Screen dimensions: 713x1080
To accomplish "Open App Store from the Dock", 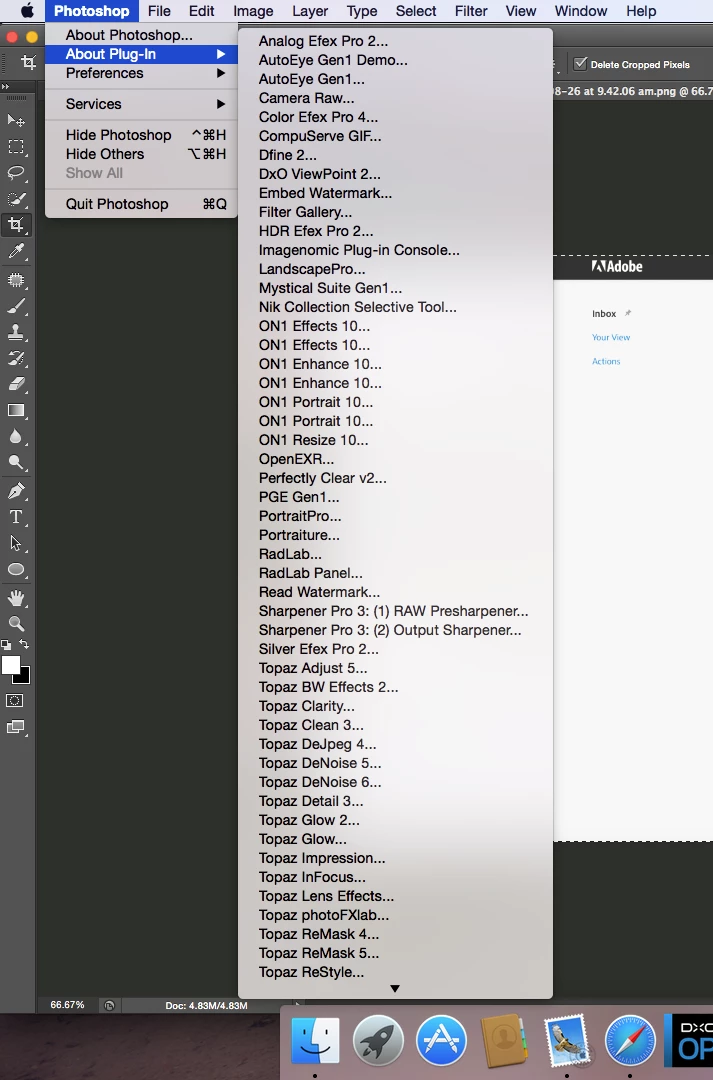I will [x=442, y=1040].
